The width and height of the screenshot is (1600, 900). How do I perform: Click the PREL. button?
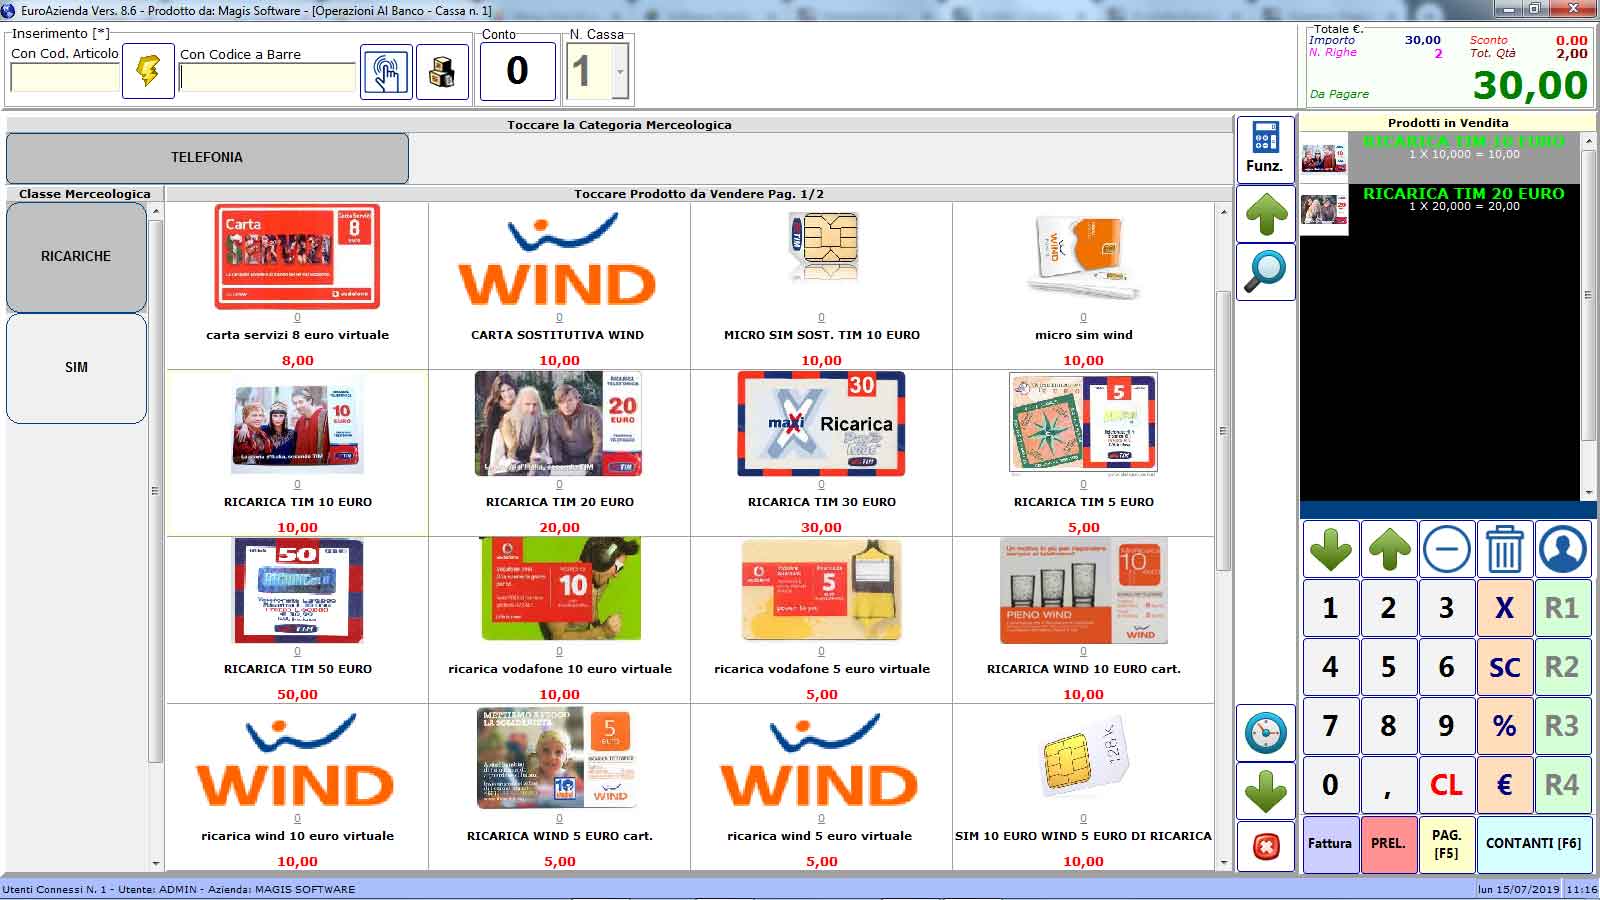click(x=1388, y=844)
